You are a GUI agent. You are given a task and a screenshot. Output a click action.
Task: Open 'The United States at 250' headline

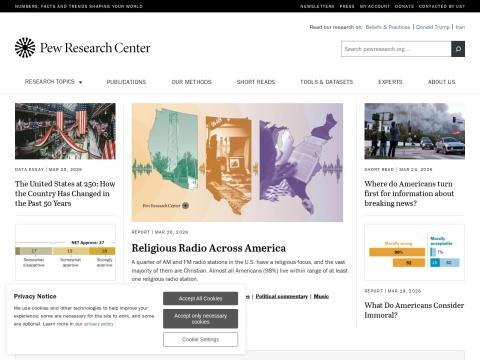pyautogui.click(x=65, y=193)
